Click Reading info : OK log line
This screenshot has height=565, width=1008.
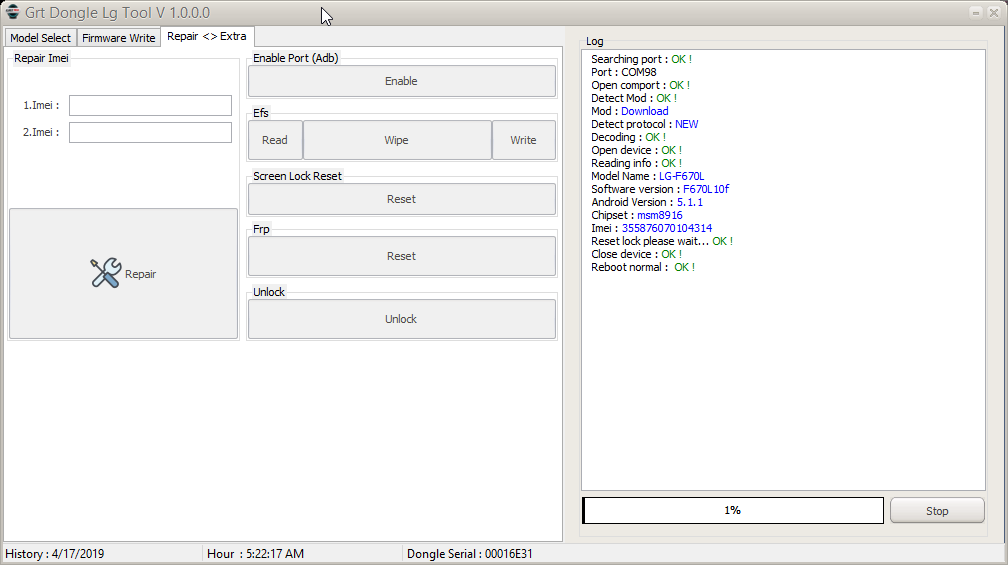(x=636, y=163)
